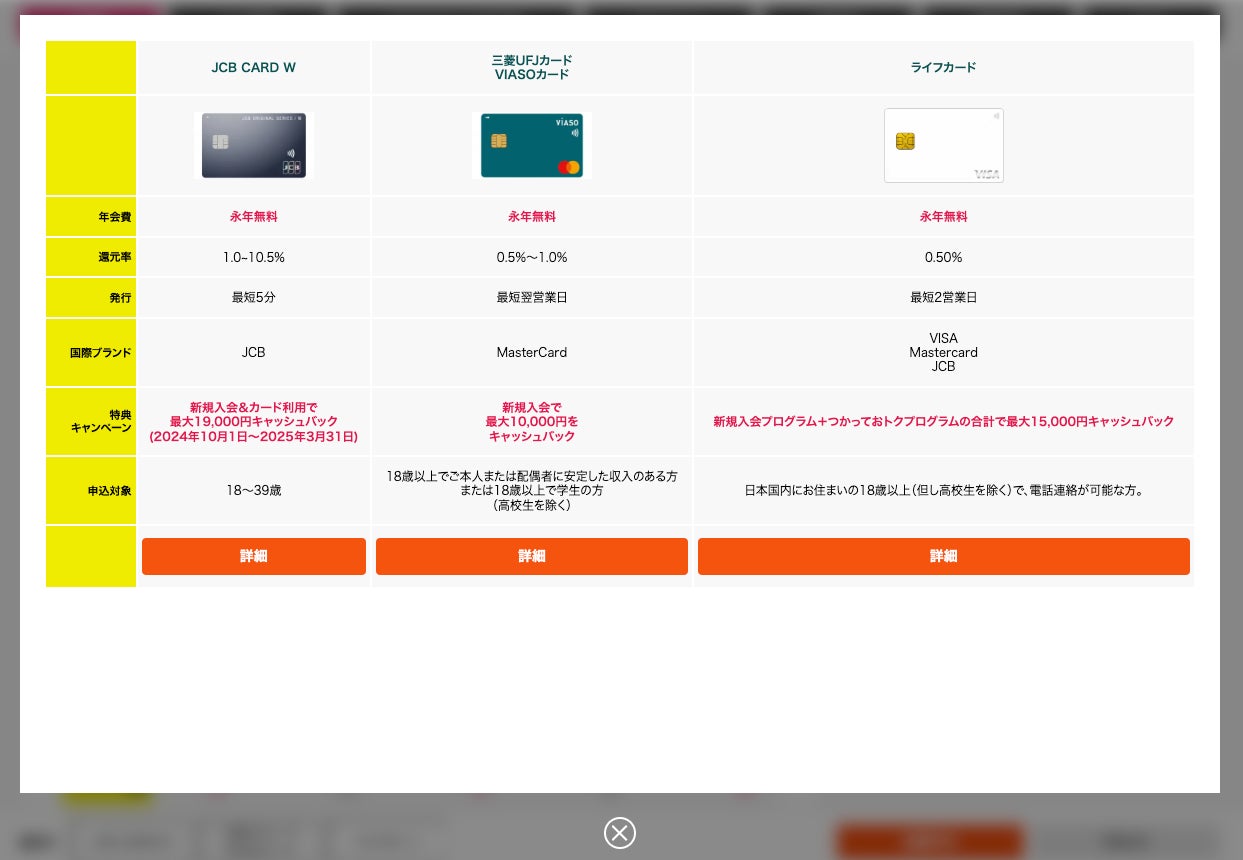Click 永年無料 under JCB CARD W

point(254,216)
